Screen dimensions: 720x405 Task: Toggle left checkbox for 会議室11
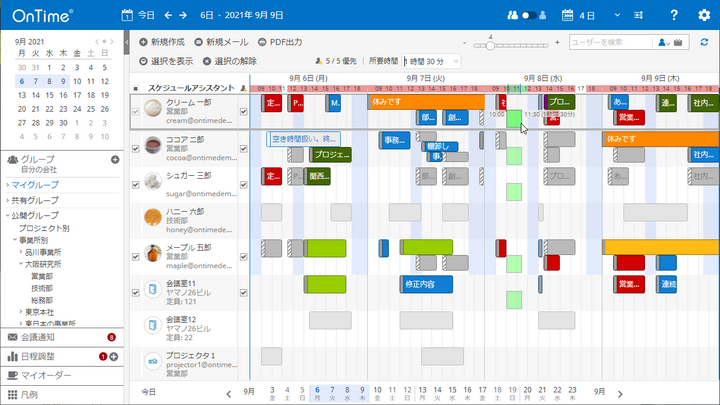(x=135, y=292)
